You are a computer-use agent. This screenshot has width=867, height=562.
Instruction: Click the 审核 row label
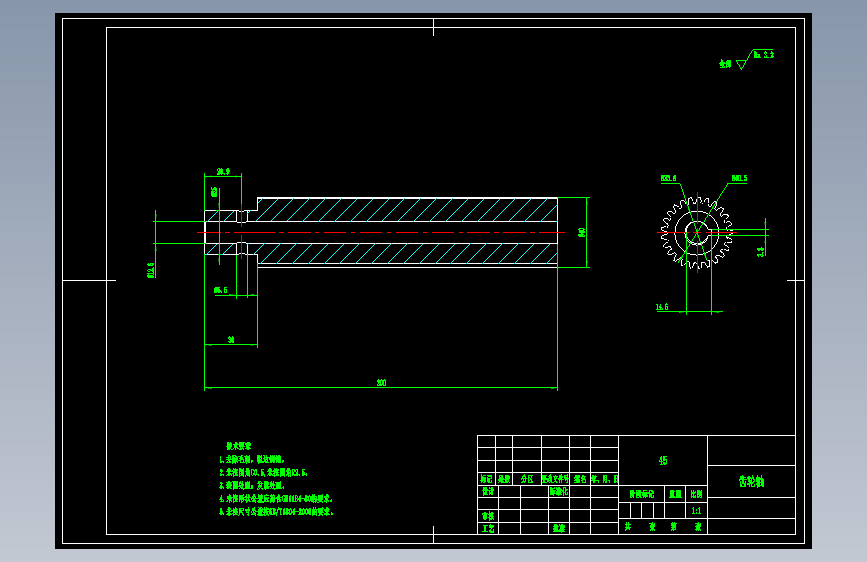[488, 516]
